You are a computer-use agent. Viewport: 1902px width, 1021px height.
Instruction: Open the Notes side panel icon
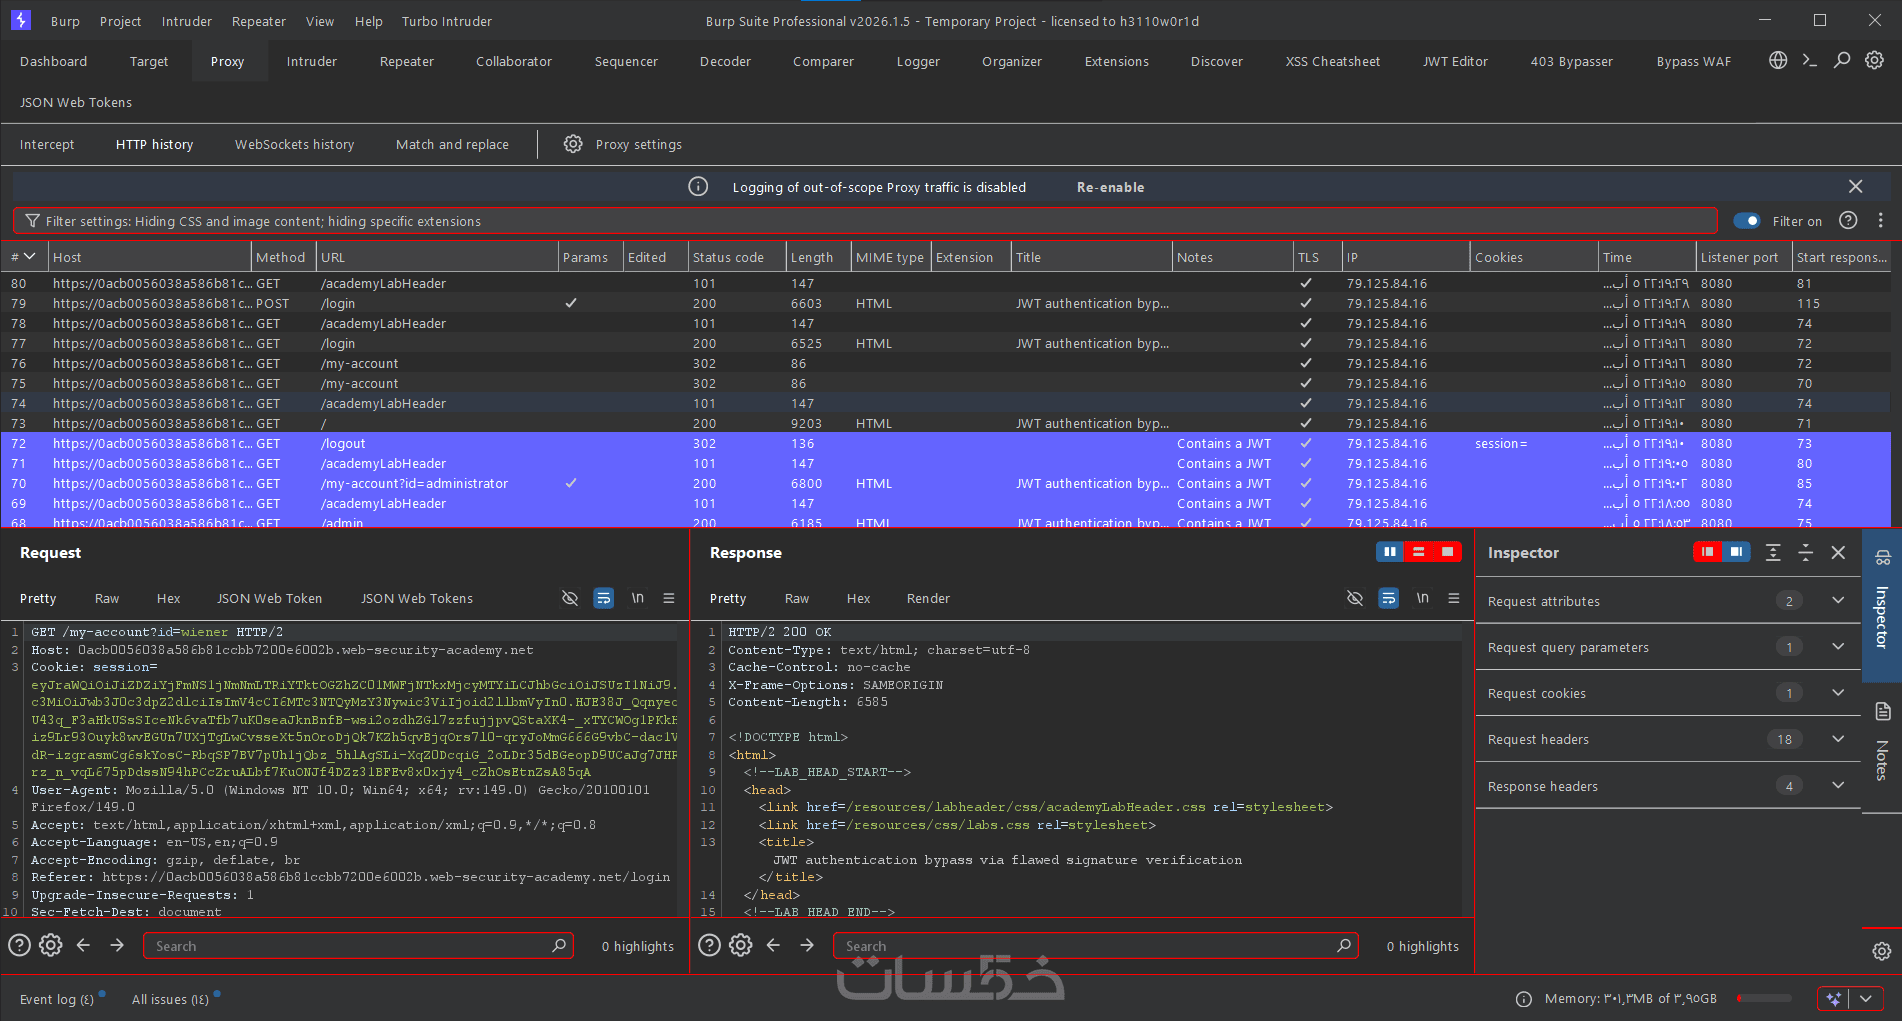click(1883, 711)
